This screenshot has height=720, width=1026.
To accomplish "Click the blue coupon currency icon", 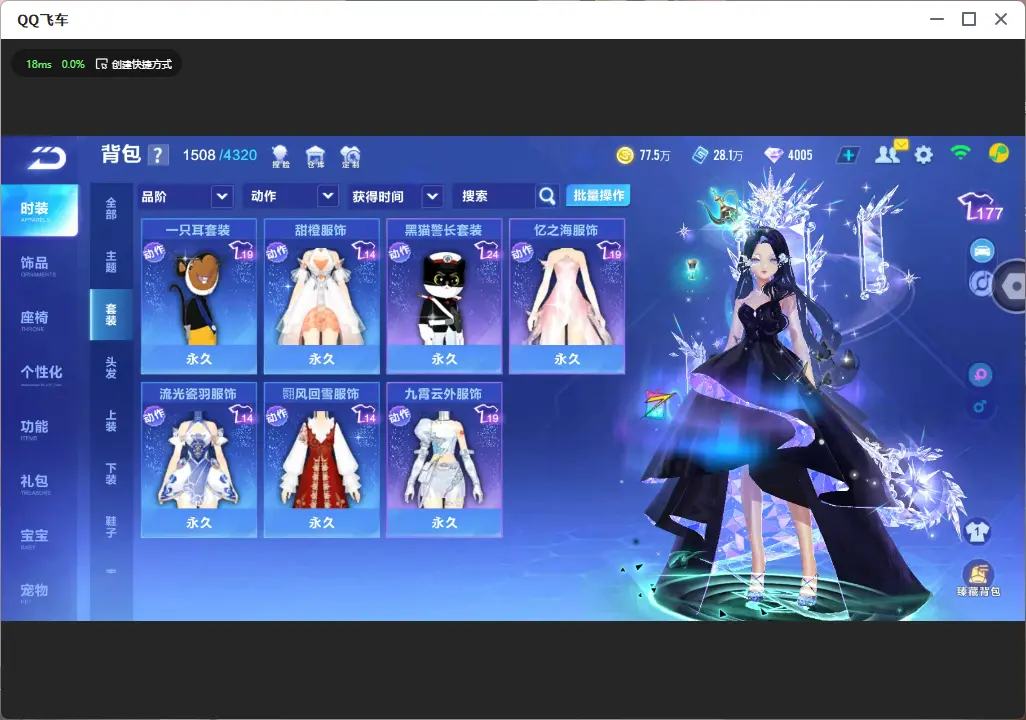I will [x=700, y=155].
